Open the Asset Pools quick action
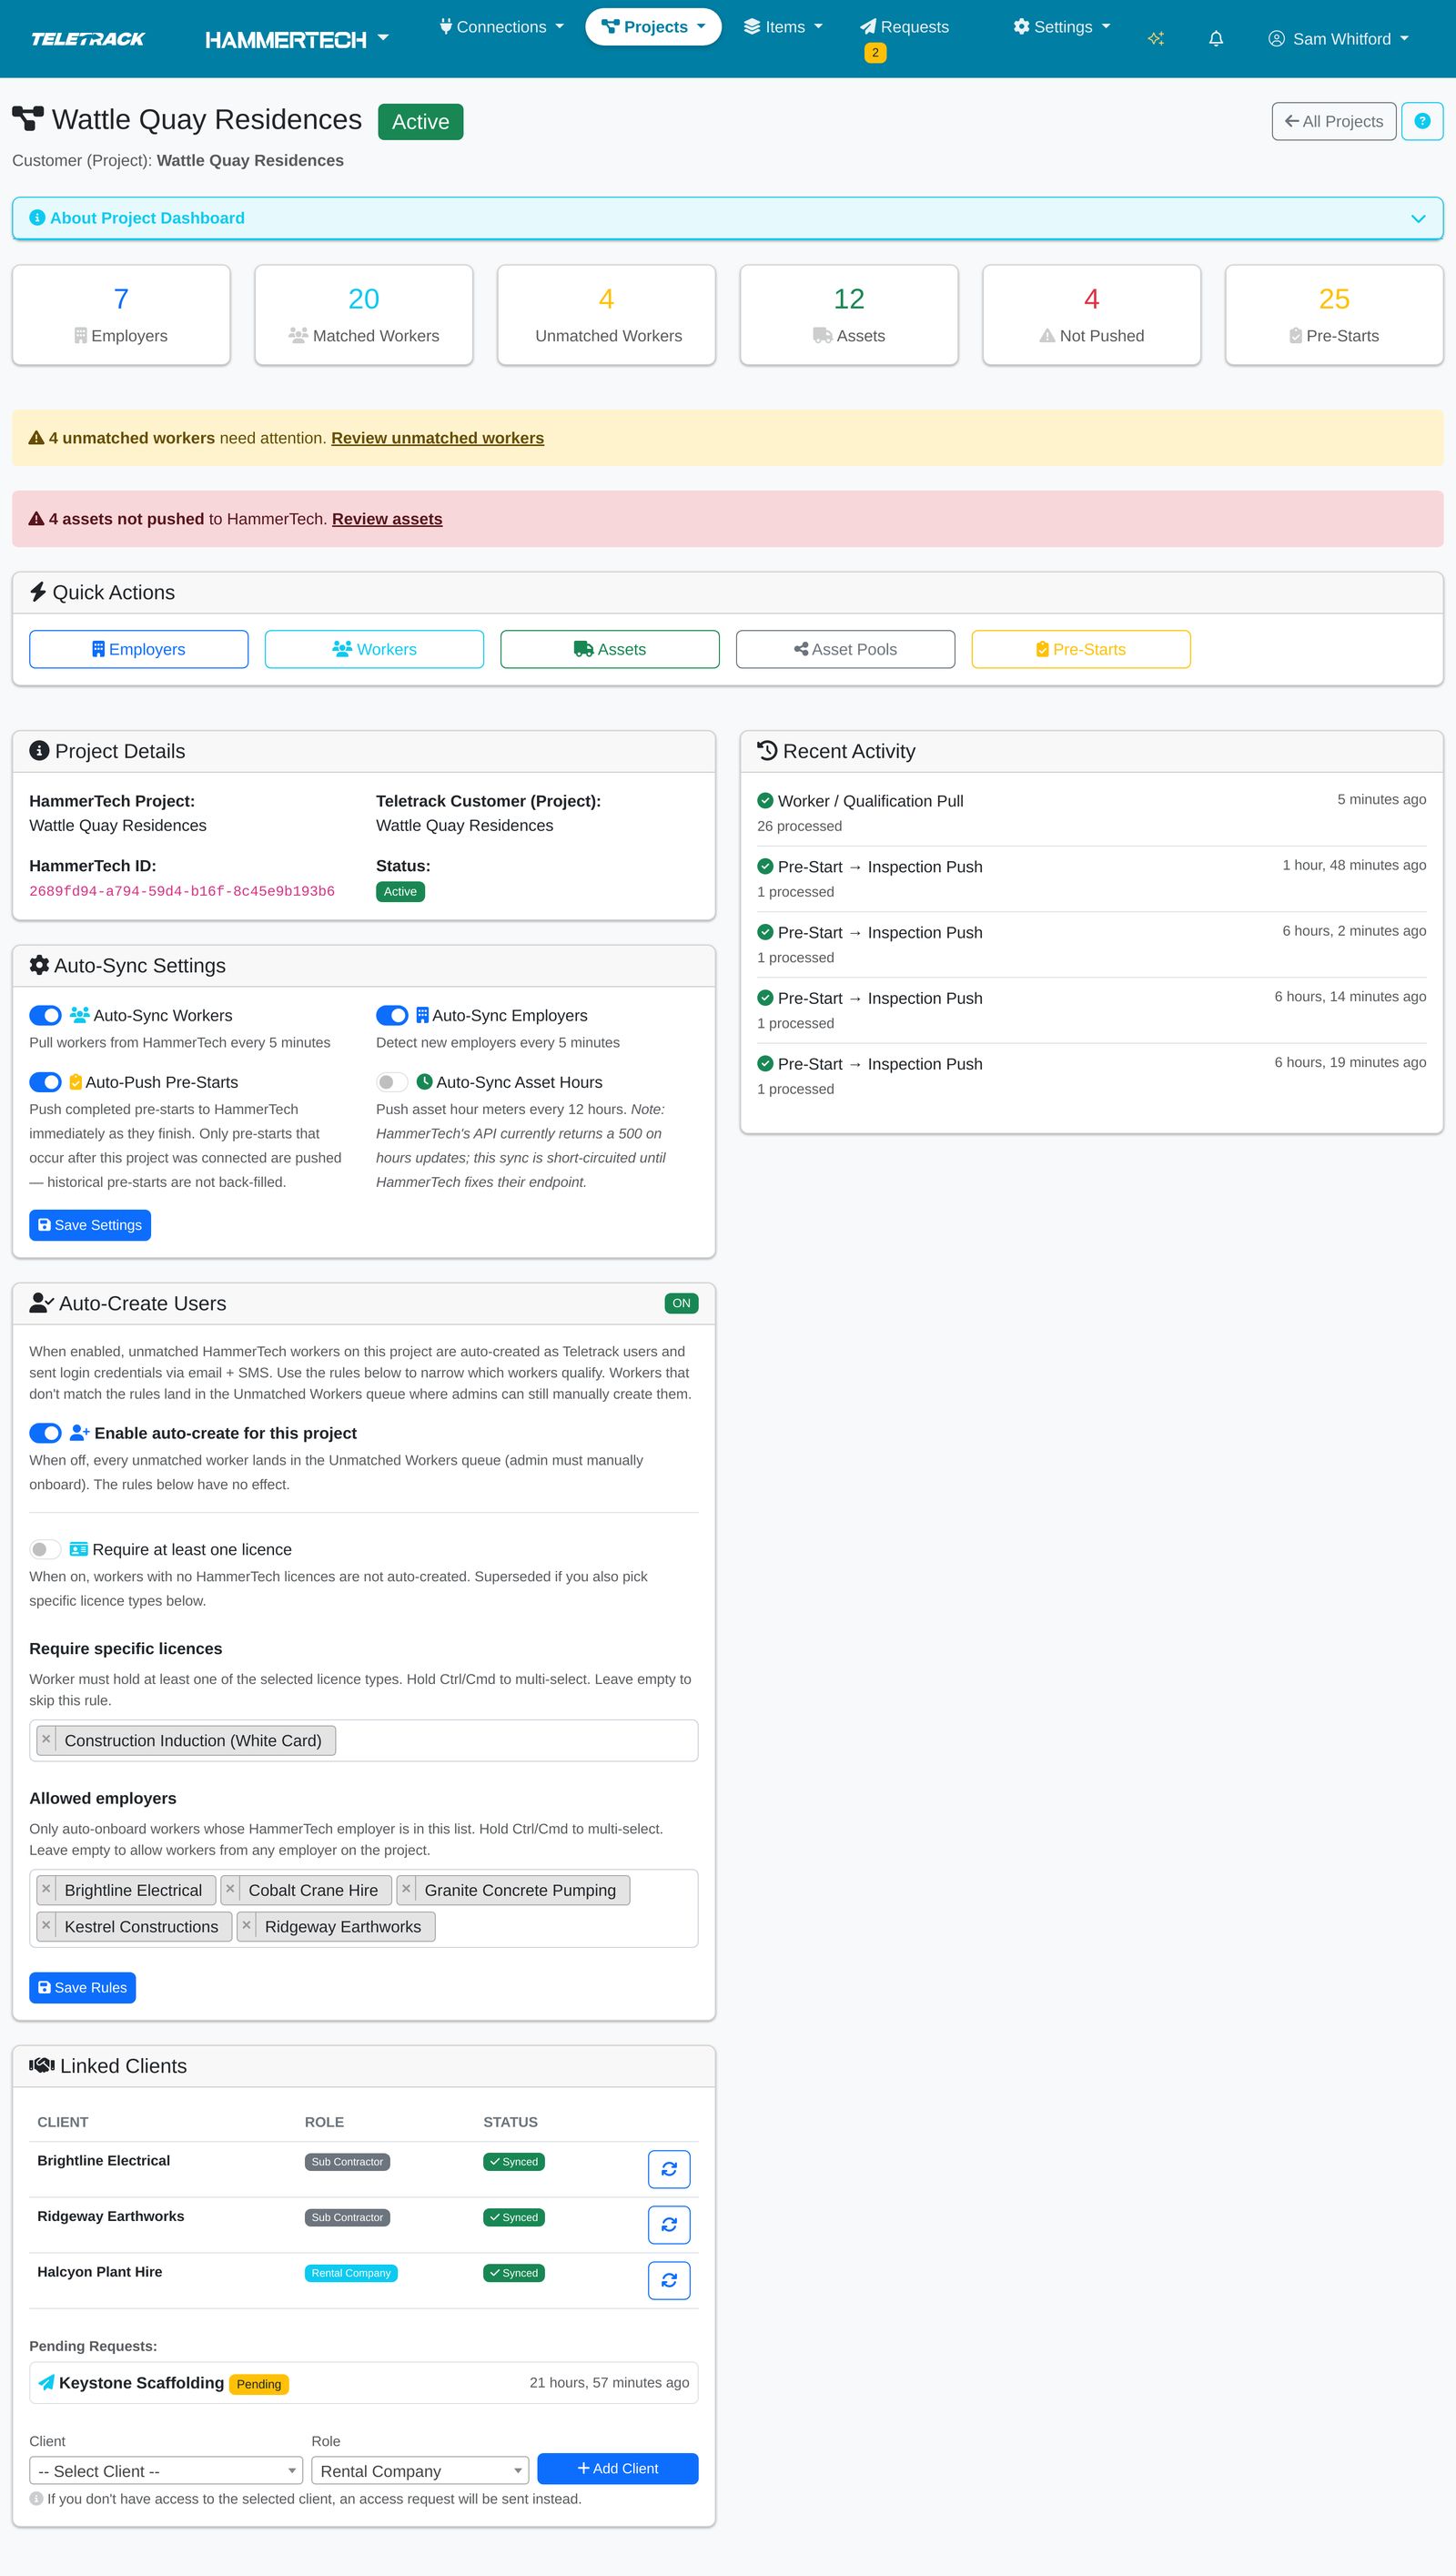Viewport: 1456px width, 2576px height. (845, 649)
